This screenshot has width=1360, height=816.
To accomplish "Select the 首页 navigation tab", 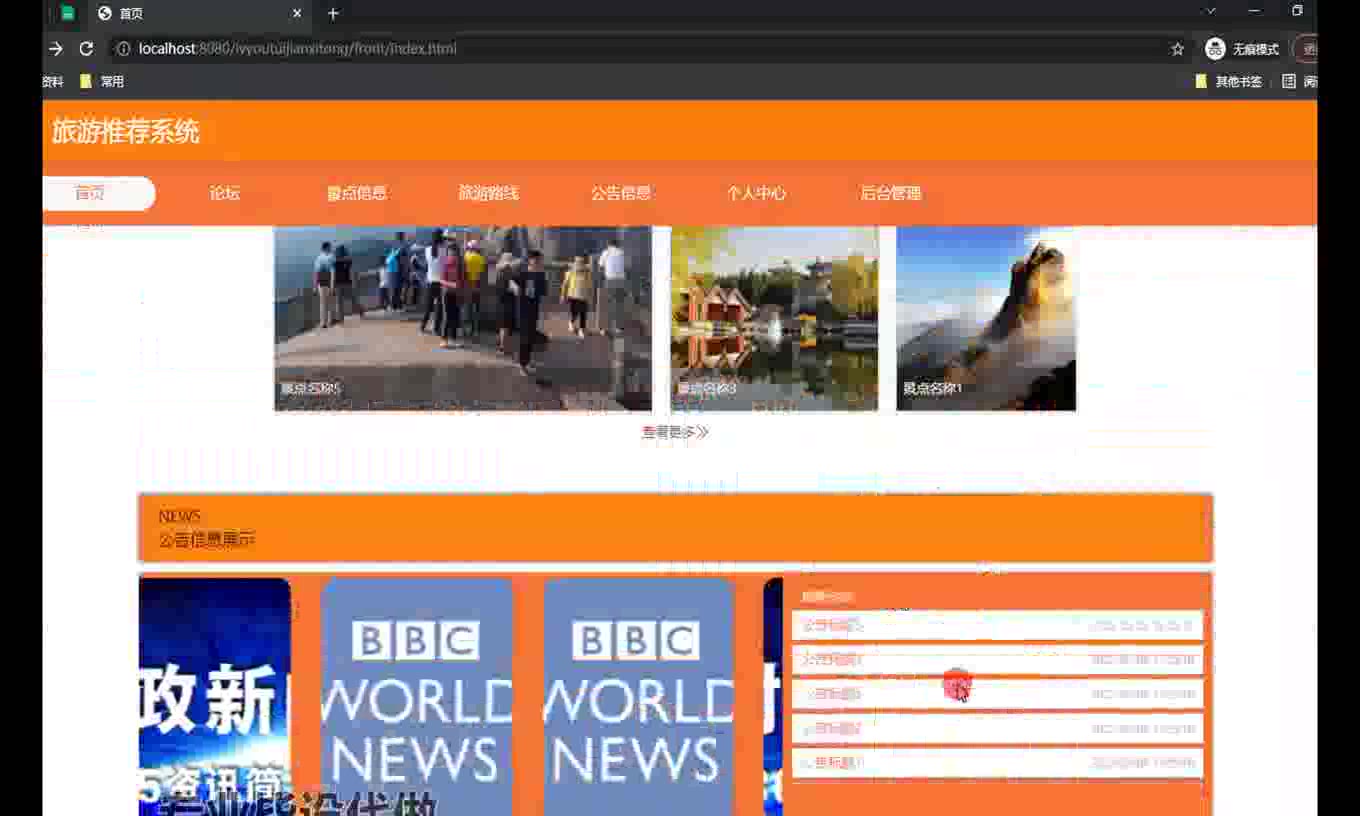I will [x=90, y=193].
